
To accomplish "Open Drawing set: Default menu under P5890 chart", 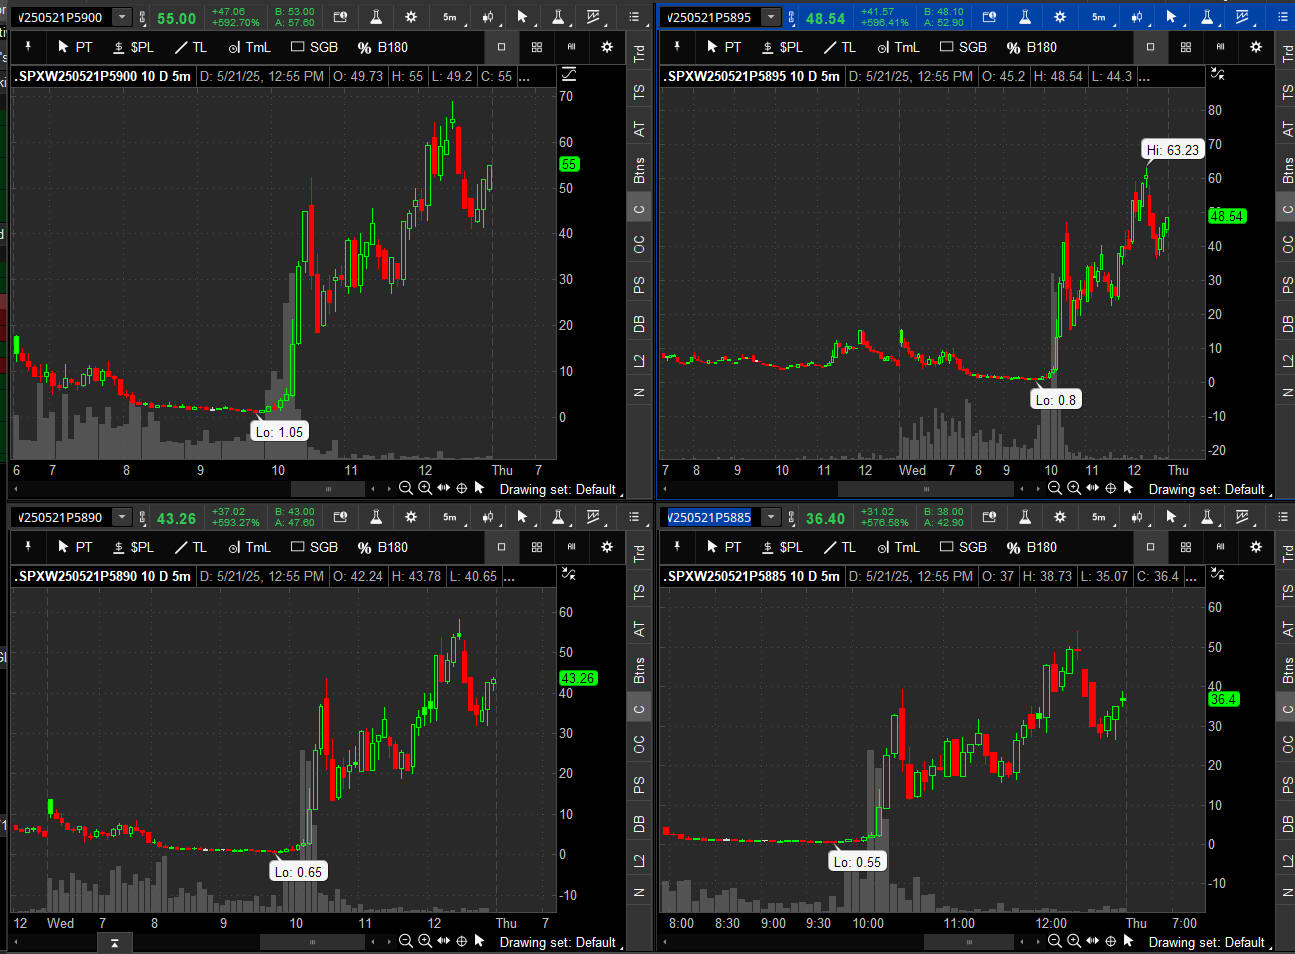I will pyautogui.click(x=557, y=942).
